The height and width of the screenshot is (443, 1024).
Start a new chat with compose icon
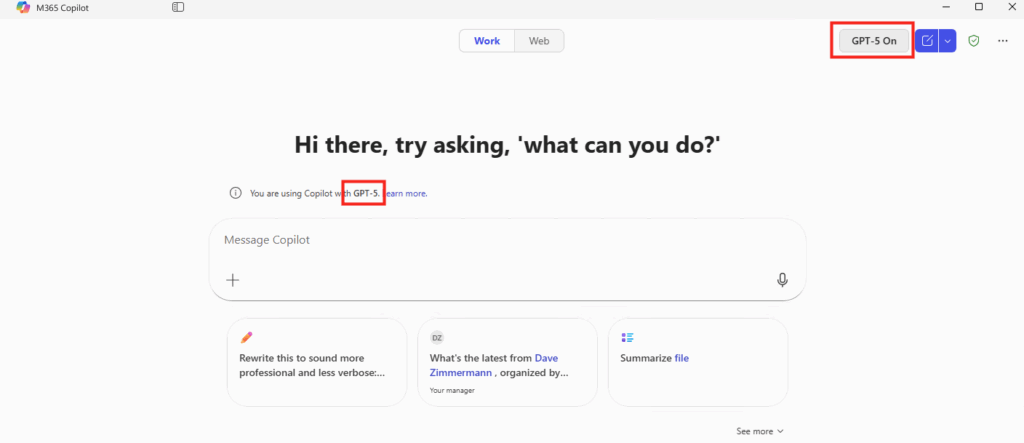point(927,41)
